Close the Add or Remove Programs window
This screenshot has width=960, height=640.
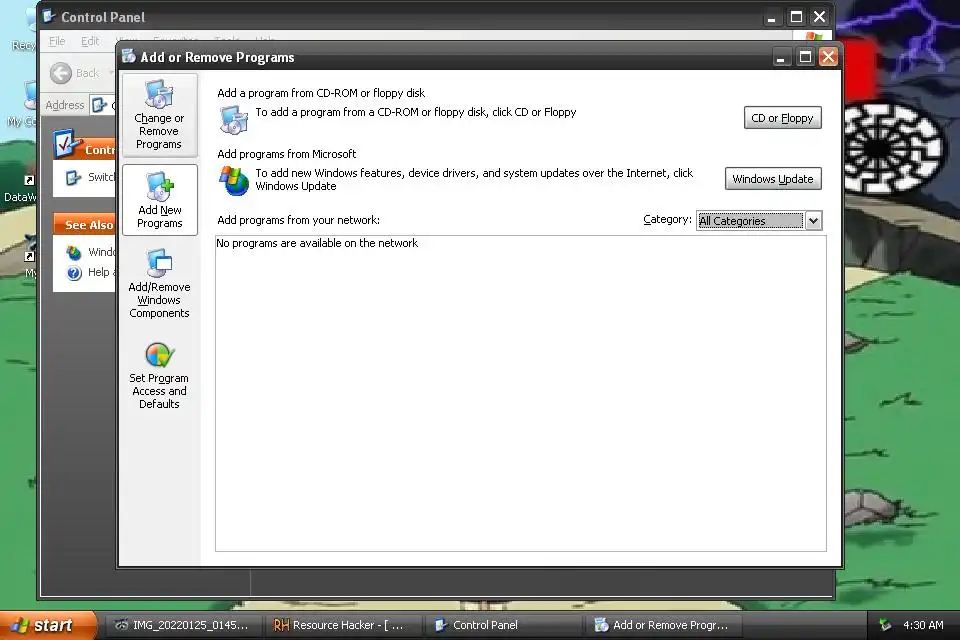click(828, 57)
